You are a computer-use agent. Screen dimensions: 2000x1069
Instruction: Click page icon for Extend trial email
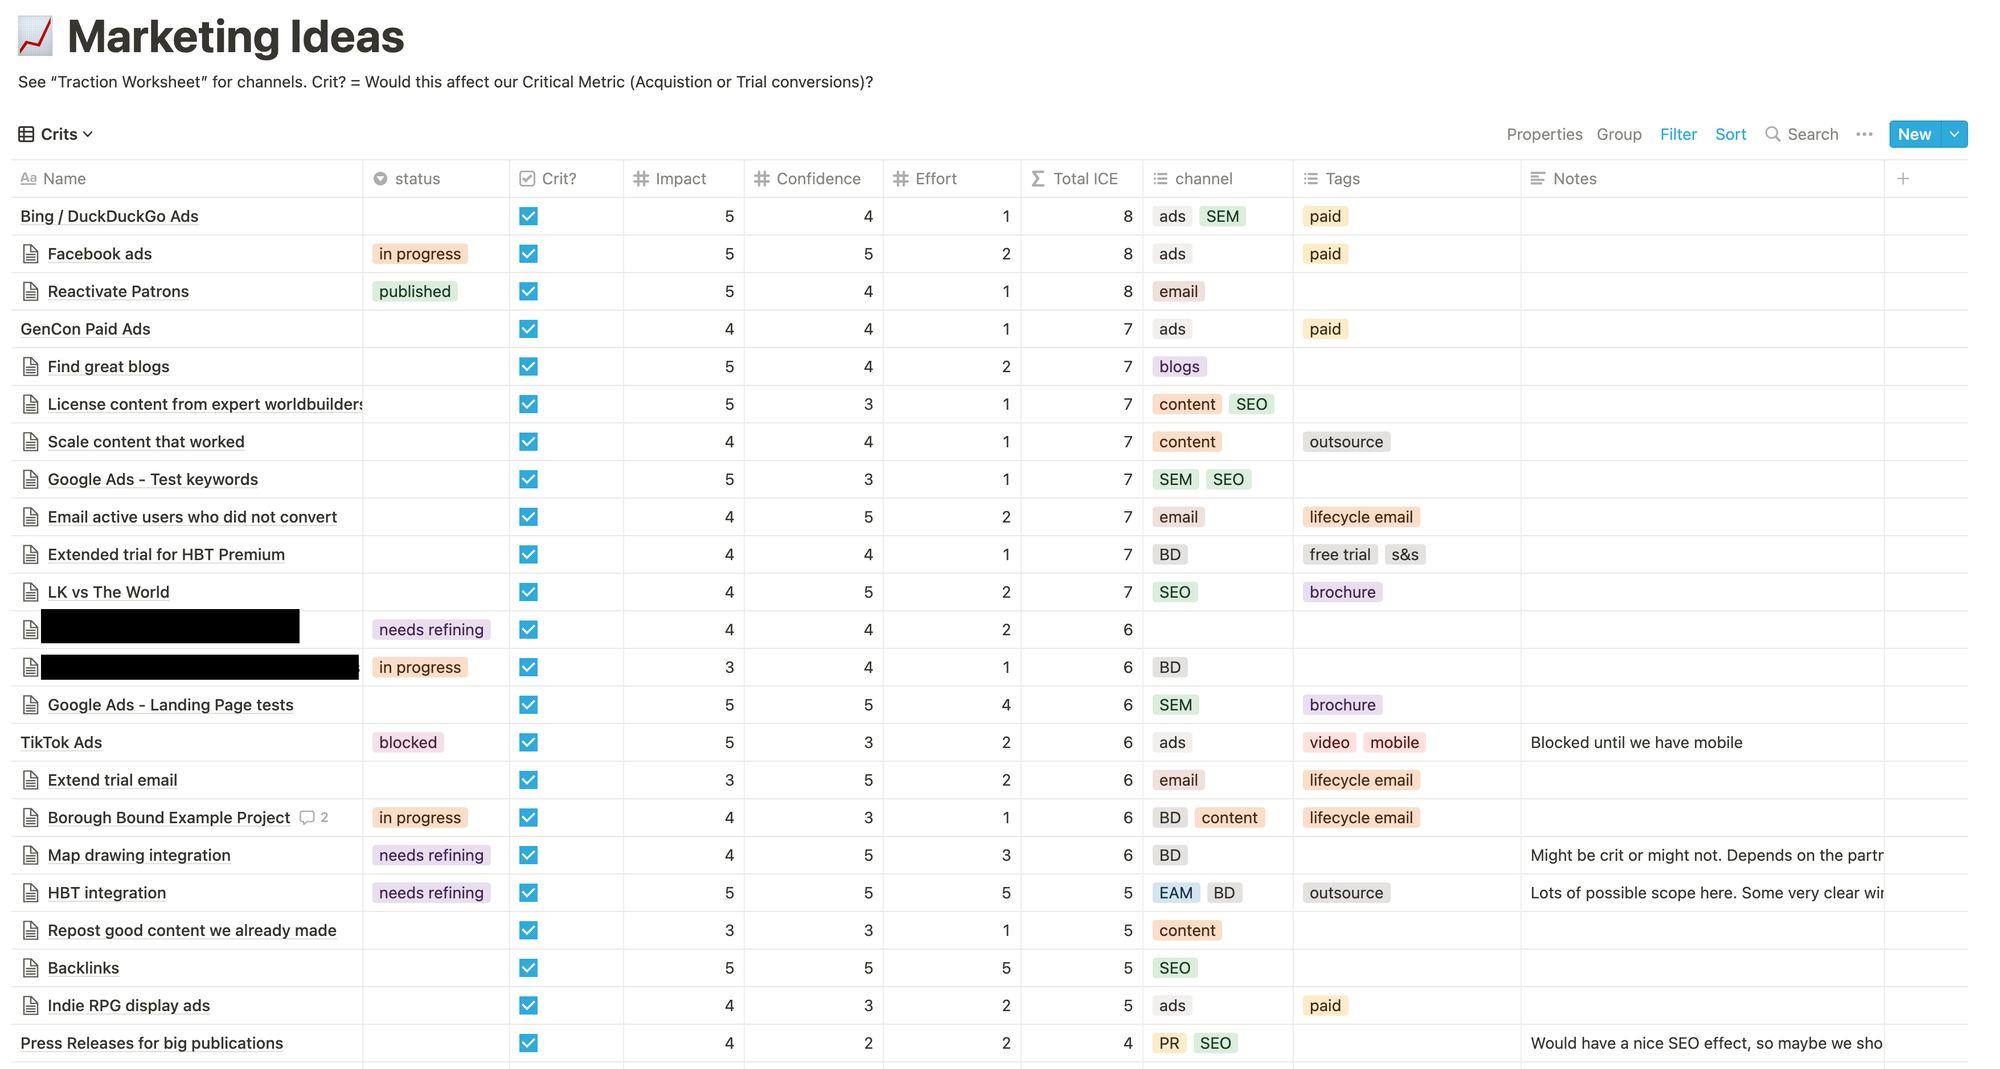31,780
